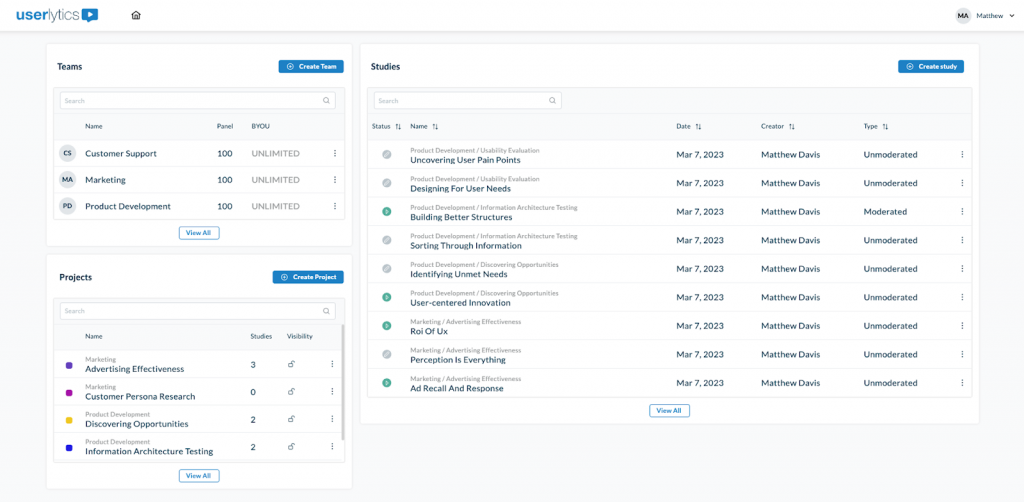Sort studies by Date column

coord(698,127)
